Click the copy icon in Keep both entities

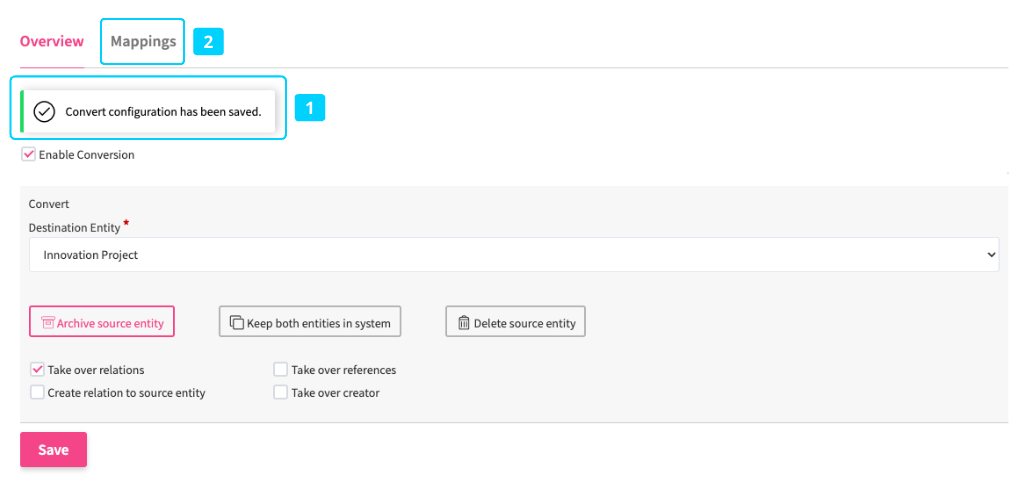coord(236,323)
